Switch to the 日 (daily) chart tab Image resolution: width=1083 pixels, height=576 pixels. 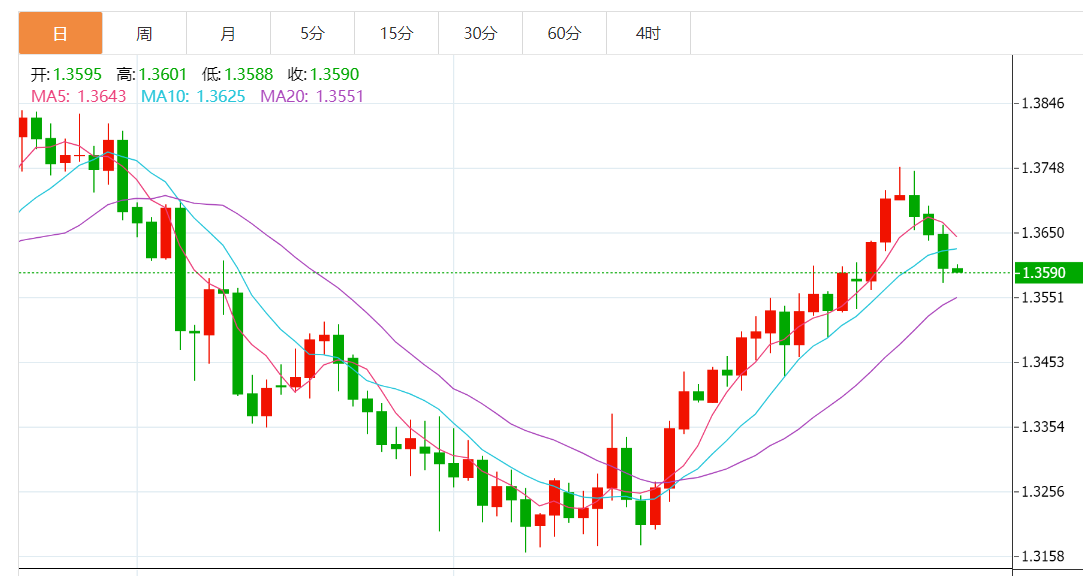coord(60,33)
